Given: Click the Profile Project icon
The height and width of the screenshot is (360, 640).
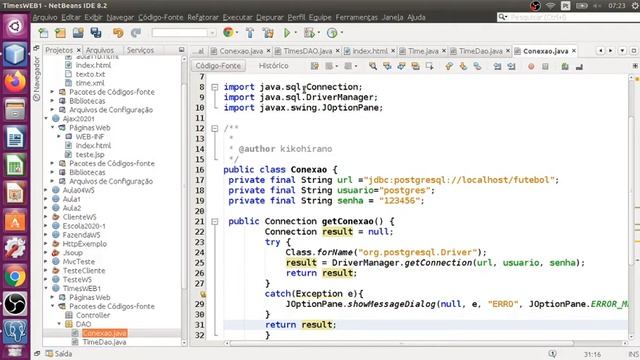Looking at the screenshot, I should [x=332, y=33].
